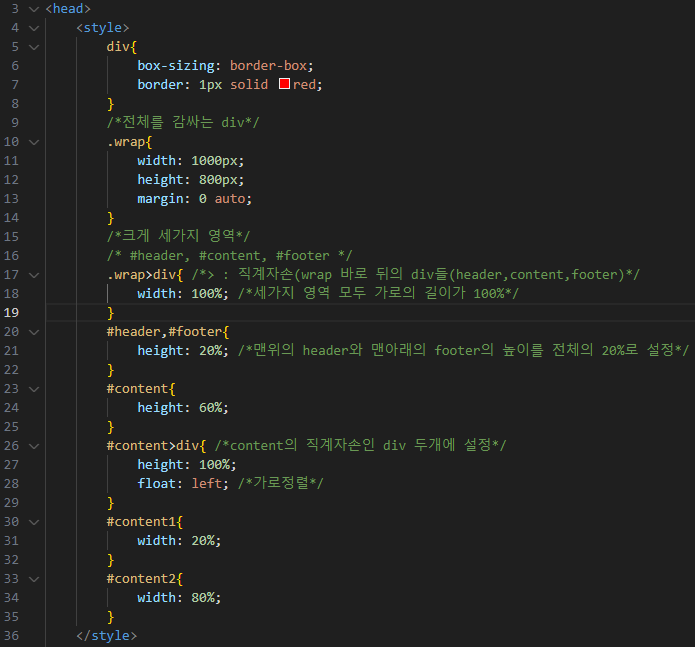Click the '#content2' selector

coord(141,579)
